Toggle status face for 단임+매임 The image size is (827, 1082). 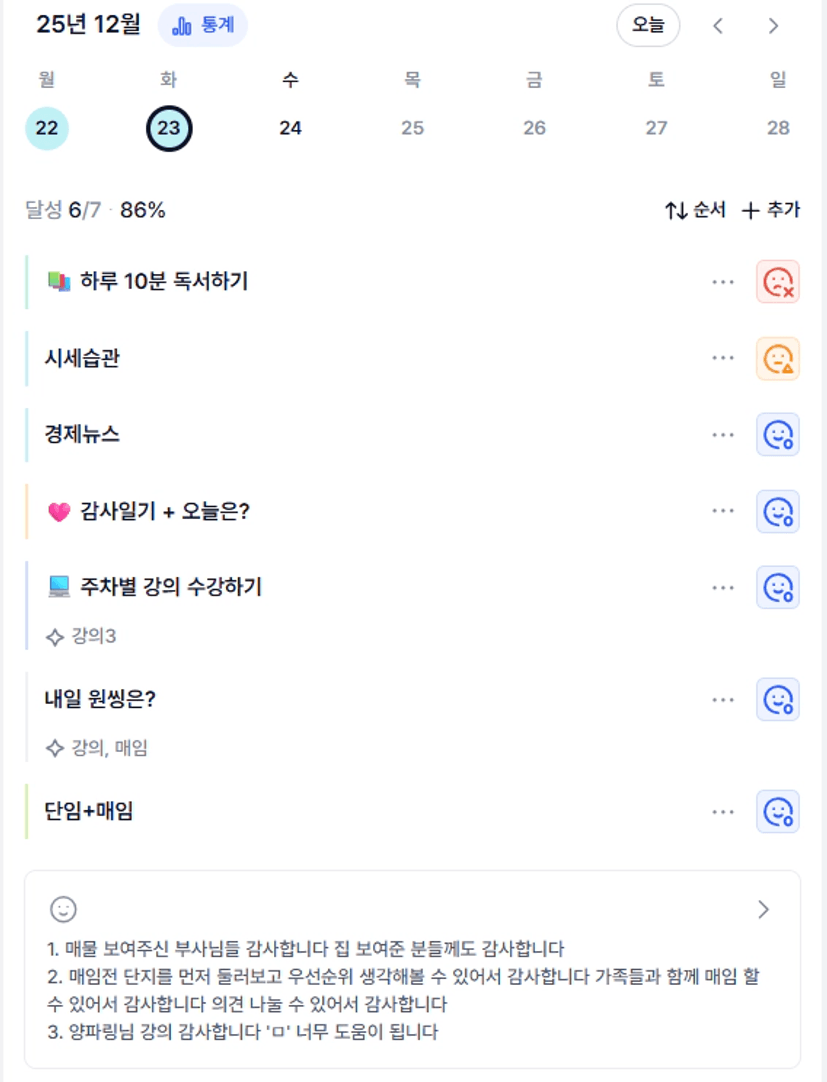click(x=778, y=812)
